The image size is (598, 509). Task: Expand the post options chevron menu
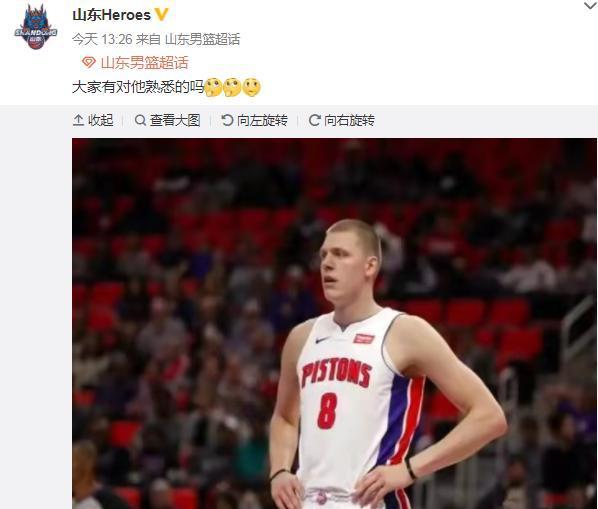[591, 6]
